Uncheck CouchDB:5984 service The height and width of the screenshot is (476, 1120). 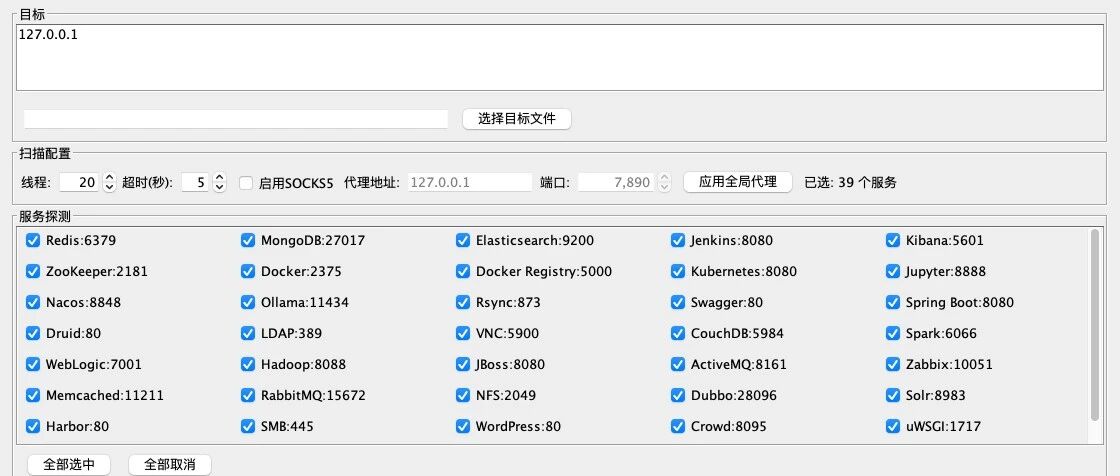[678, 333]
